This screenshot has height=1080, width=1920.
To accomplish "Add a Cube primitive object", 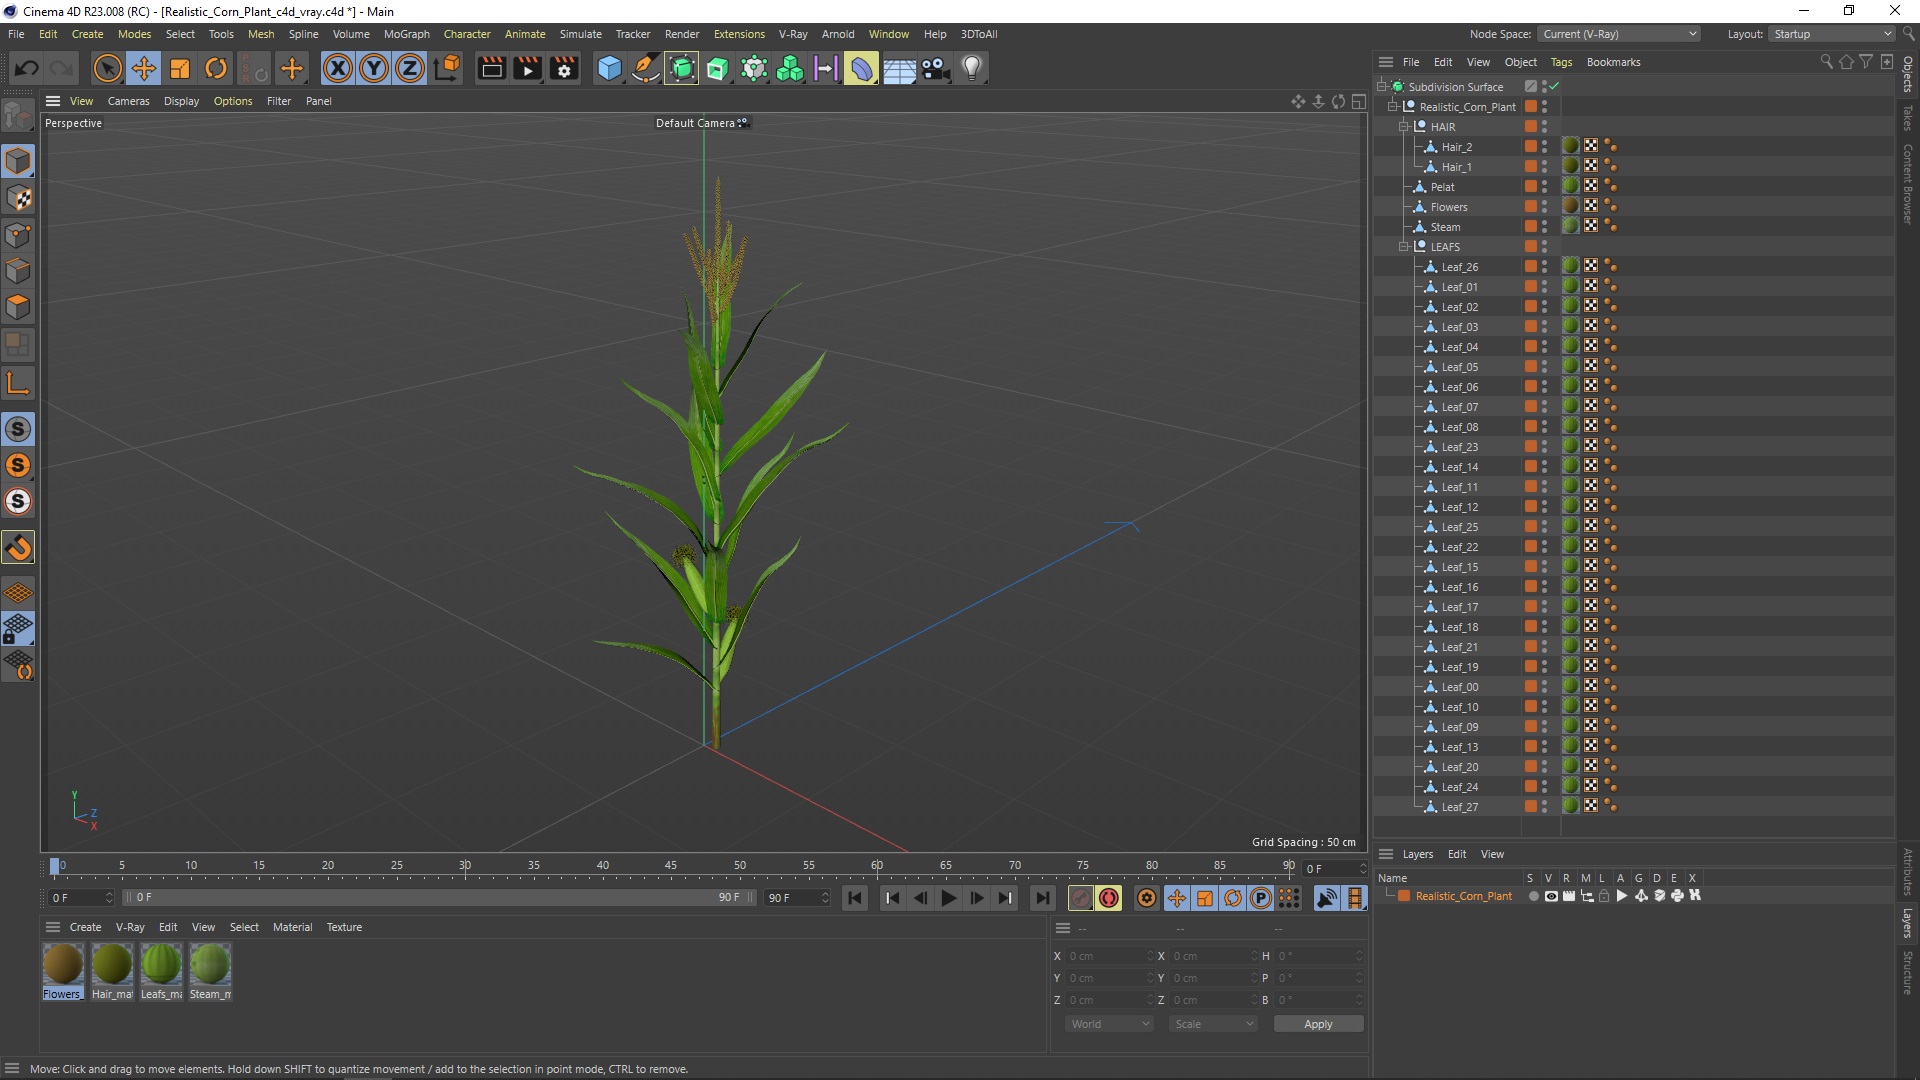I will click(609, 68).
